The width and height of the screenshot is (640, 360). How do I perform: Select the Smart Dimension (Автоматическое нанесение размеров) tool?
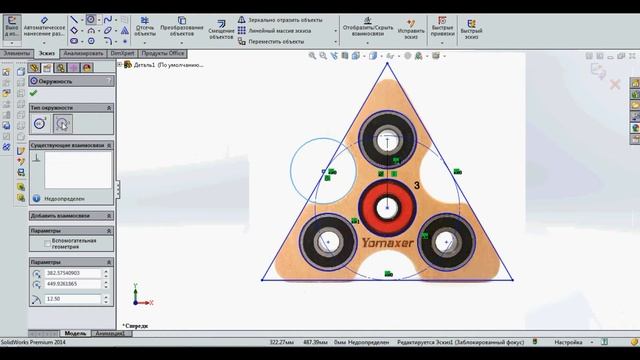tap(44, 27)
